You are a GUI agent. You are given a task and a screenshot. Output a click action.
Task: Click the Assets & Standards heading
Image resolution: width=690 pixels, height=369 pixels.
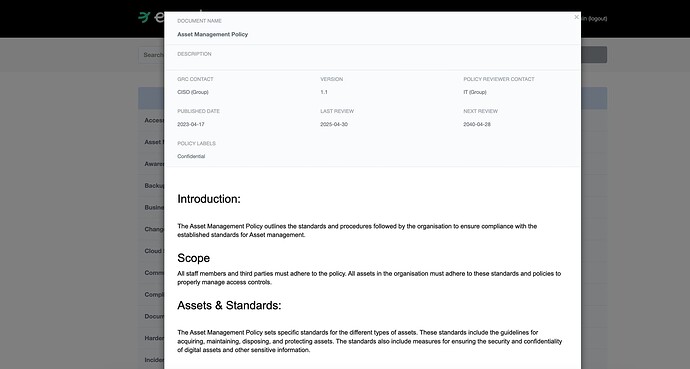pos(229,305)
